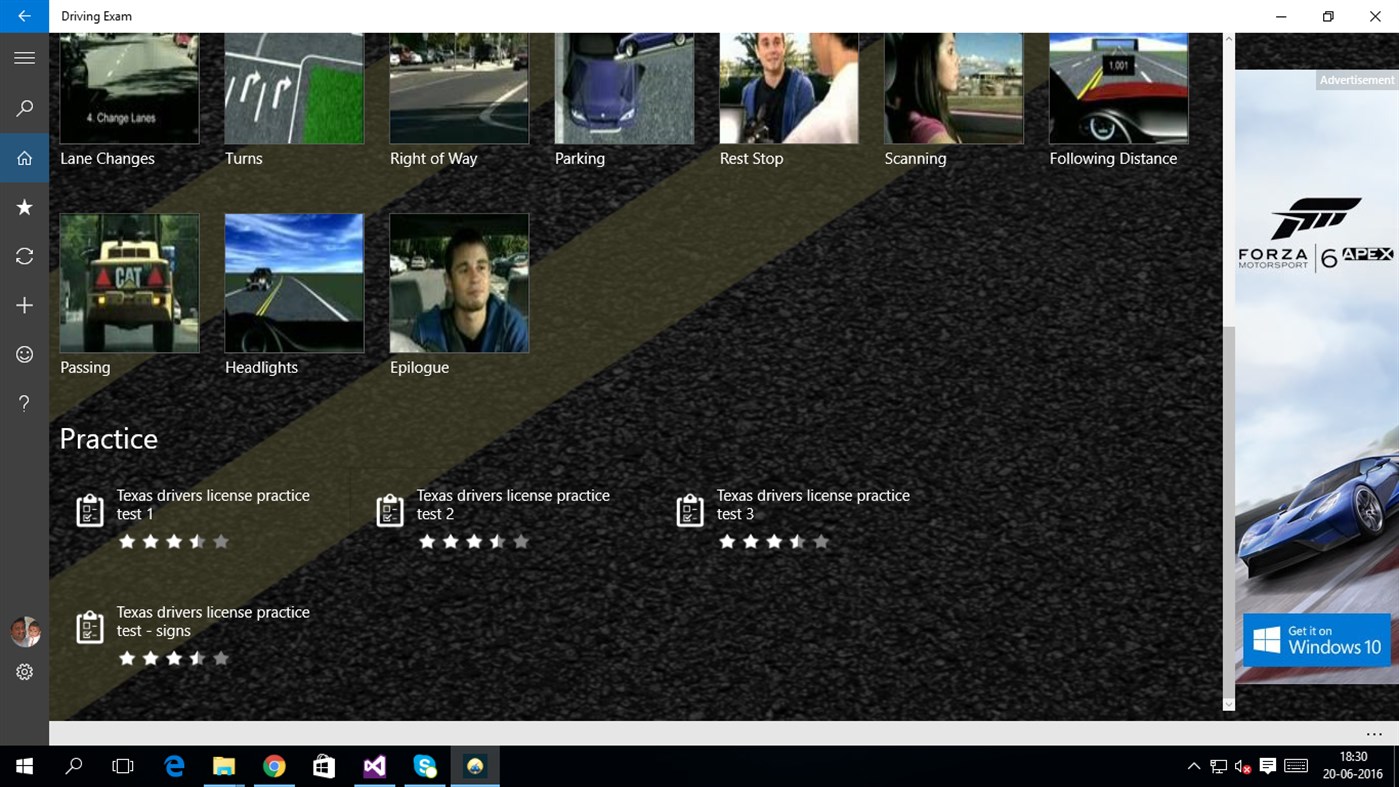Click the back arrow in the title bar
Image resolution: width=1399 pixels, height=787 pixels.
[22, 15]
